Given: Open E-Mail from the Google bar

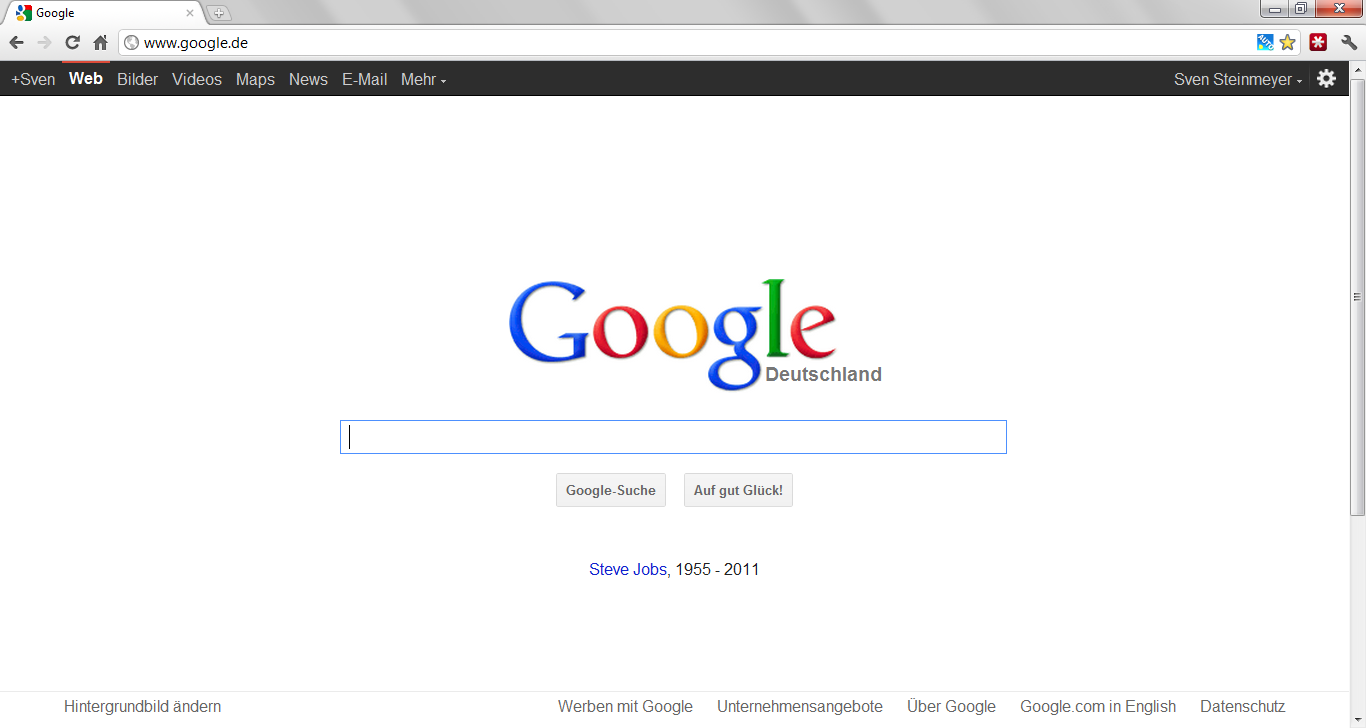Looking at the screenshot, I should pos(364,79).
